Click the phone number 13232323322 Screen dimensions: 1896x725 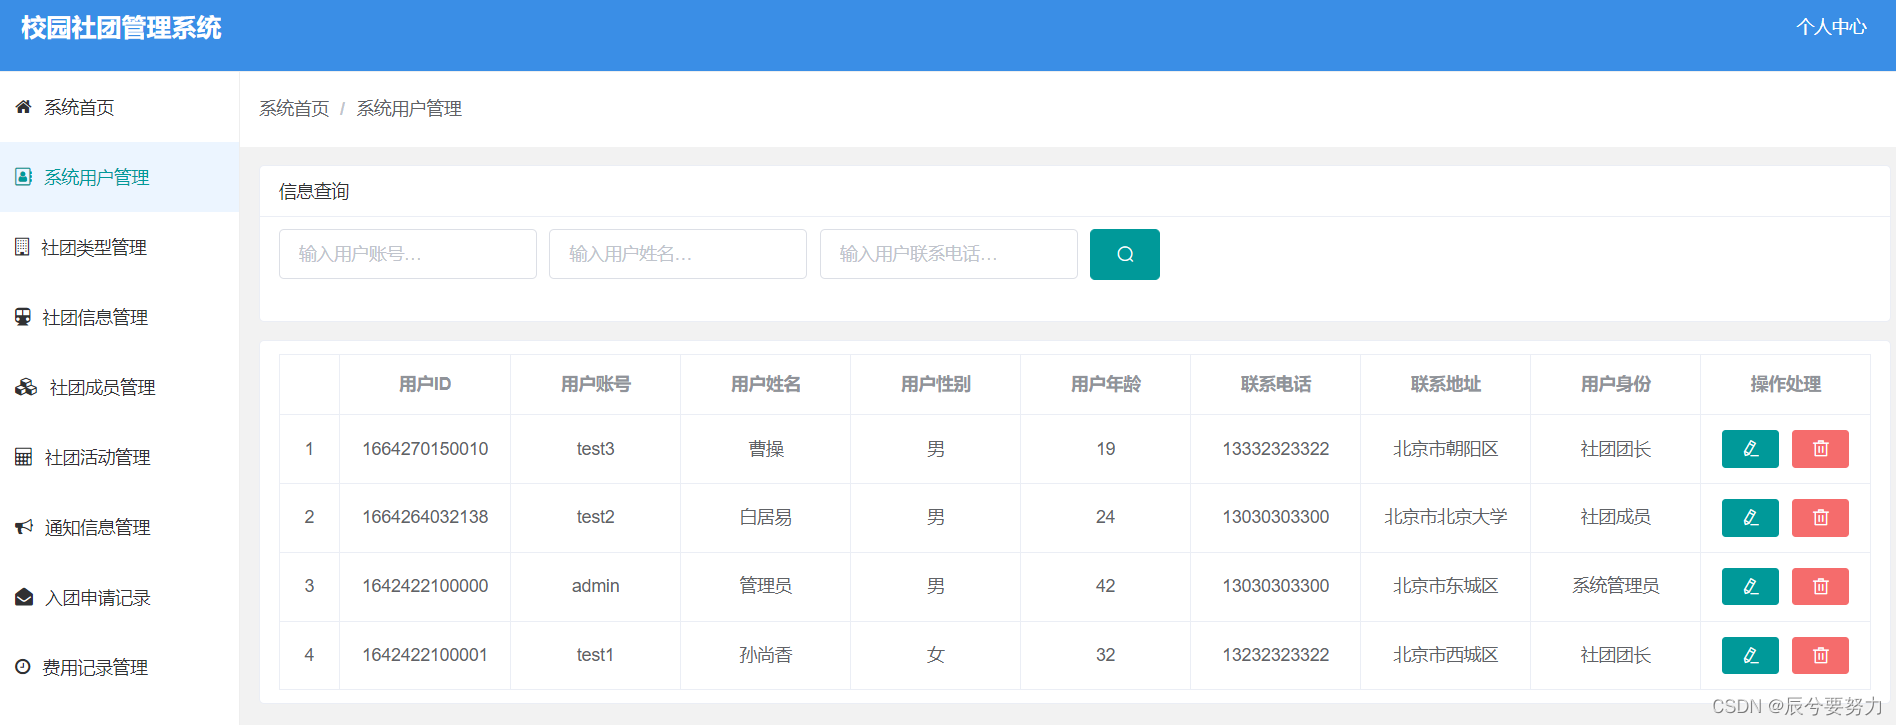pyautogui.click(x=1276, y=655)
